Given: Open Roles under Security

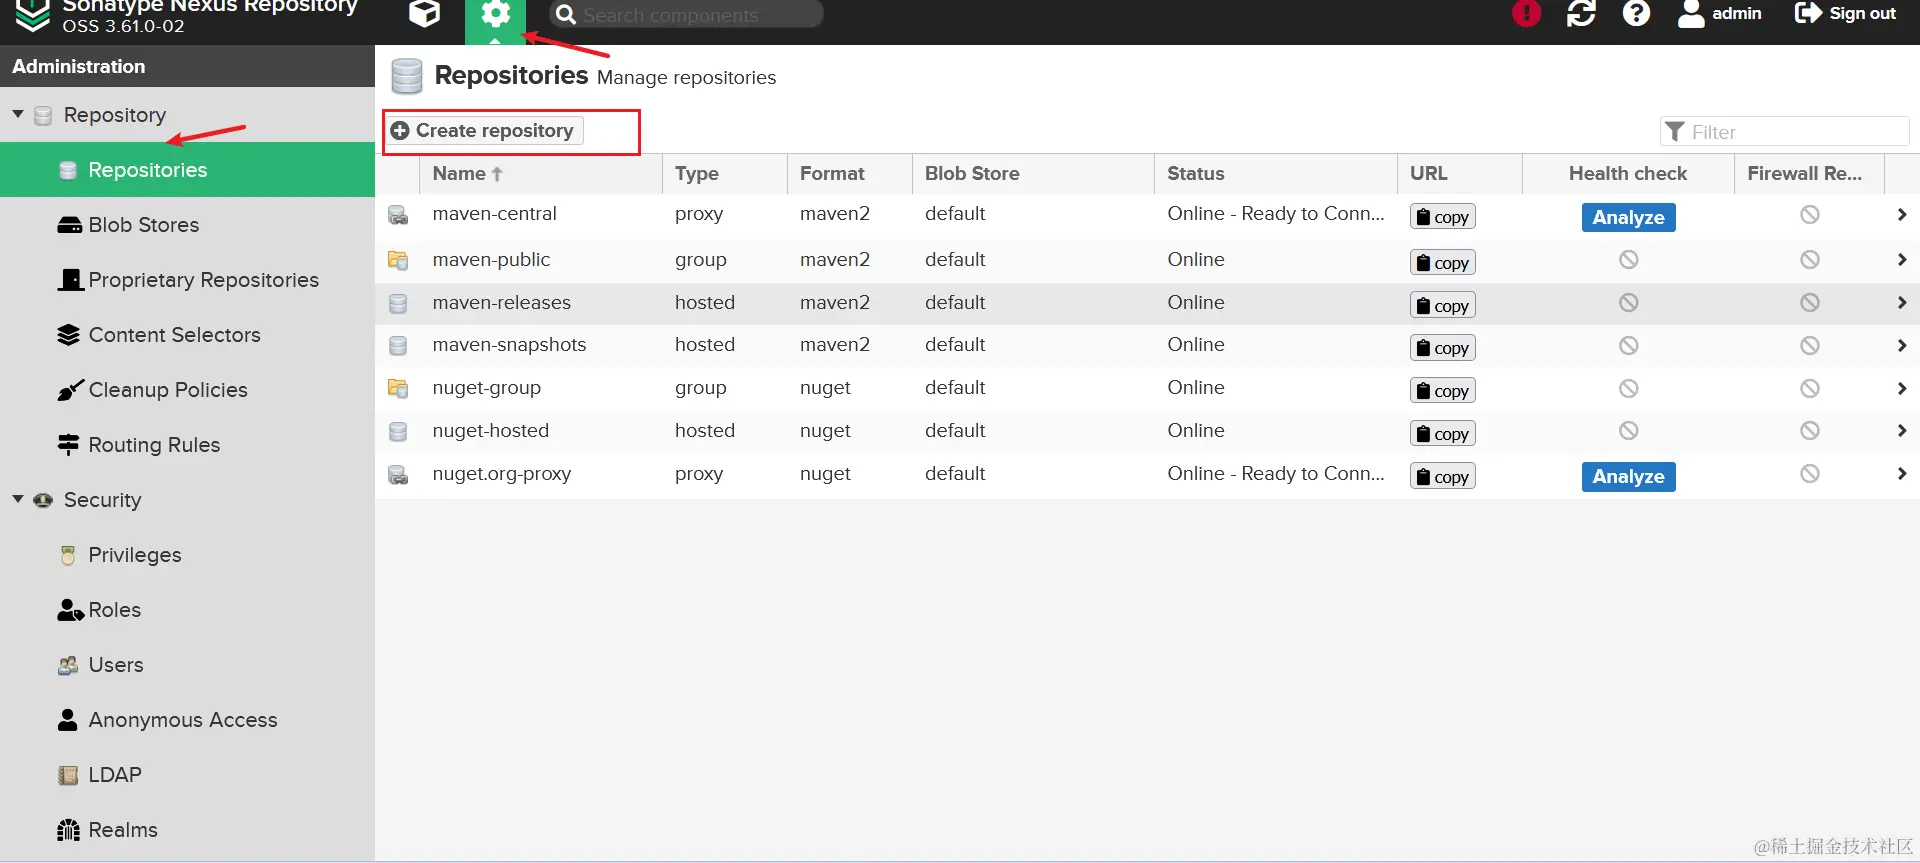Looking at the screenshot, I should click(x=187, y=610).
